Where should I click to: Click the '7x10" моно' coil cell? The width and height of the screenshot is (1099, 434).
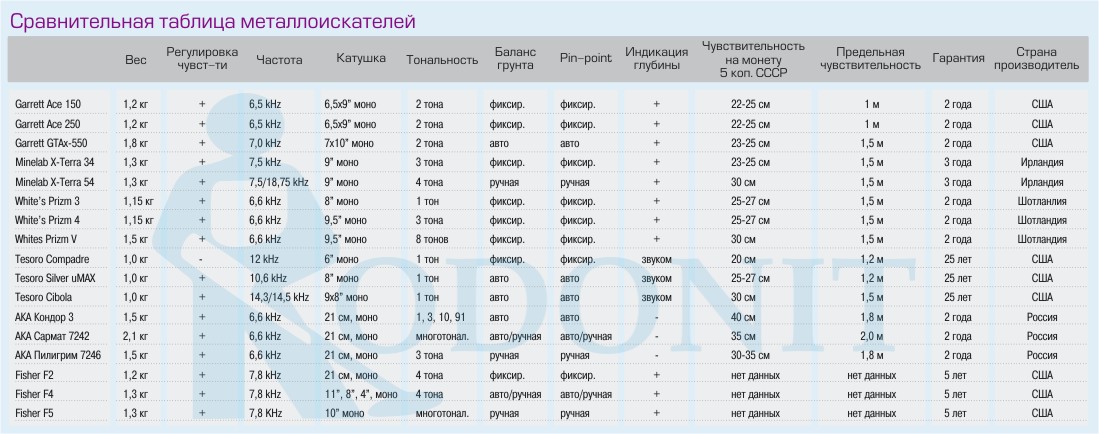pyautogui.click(x=348, y=143)
